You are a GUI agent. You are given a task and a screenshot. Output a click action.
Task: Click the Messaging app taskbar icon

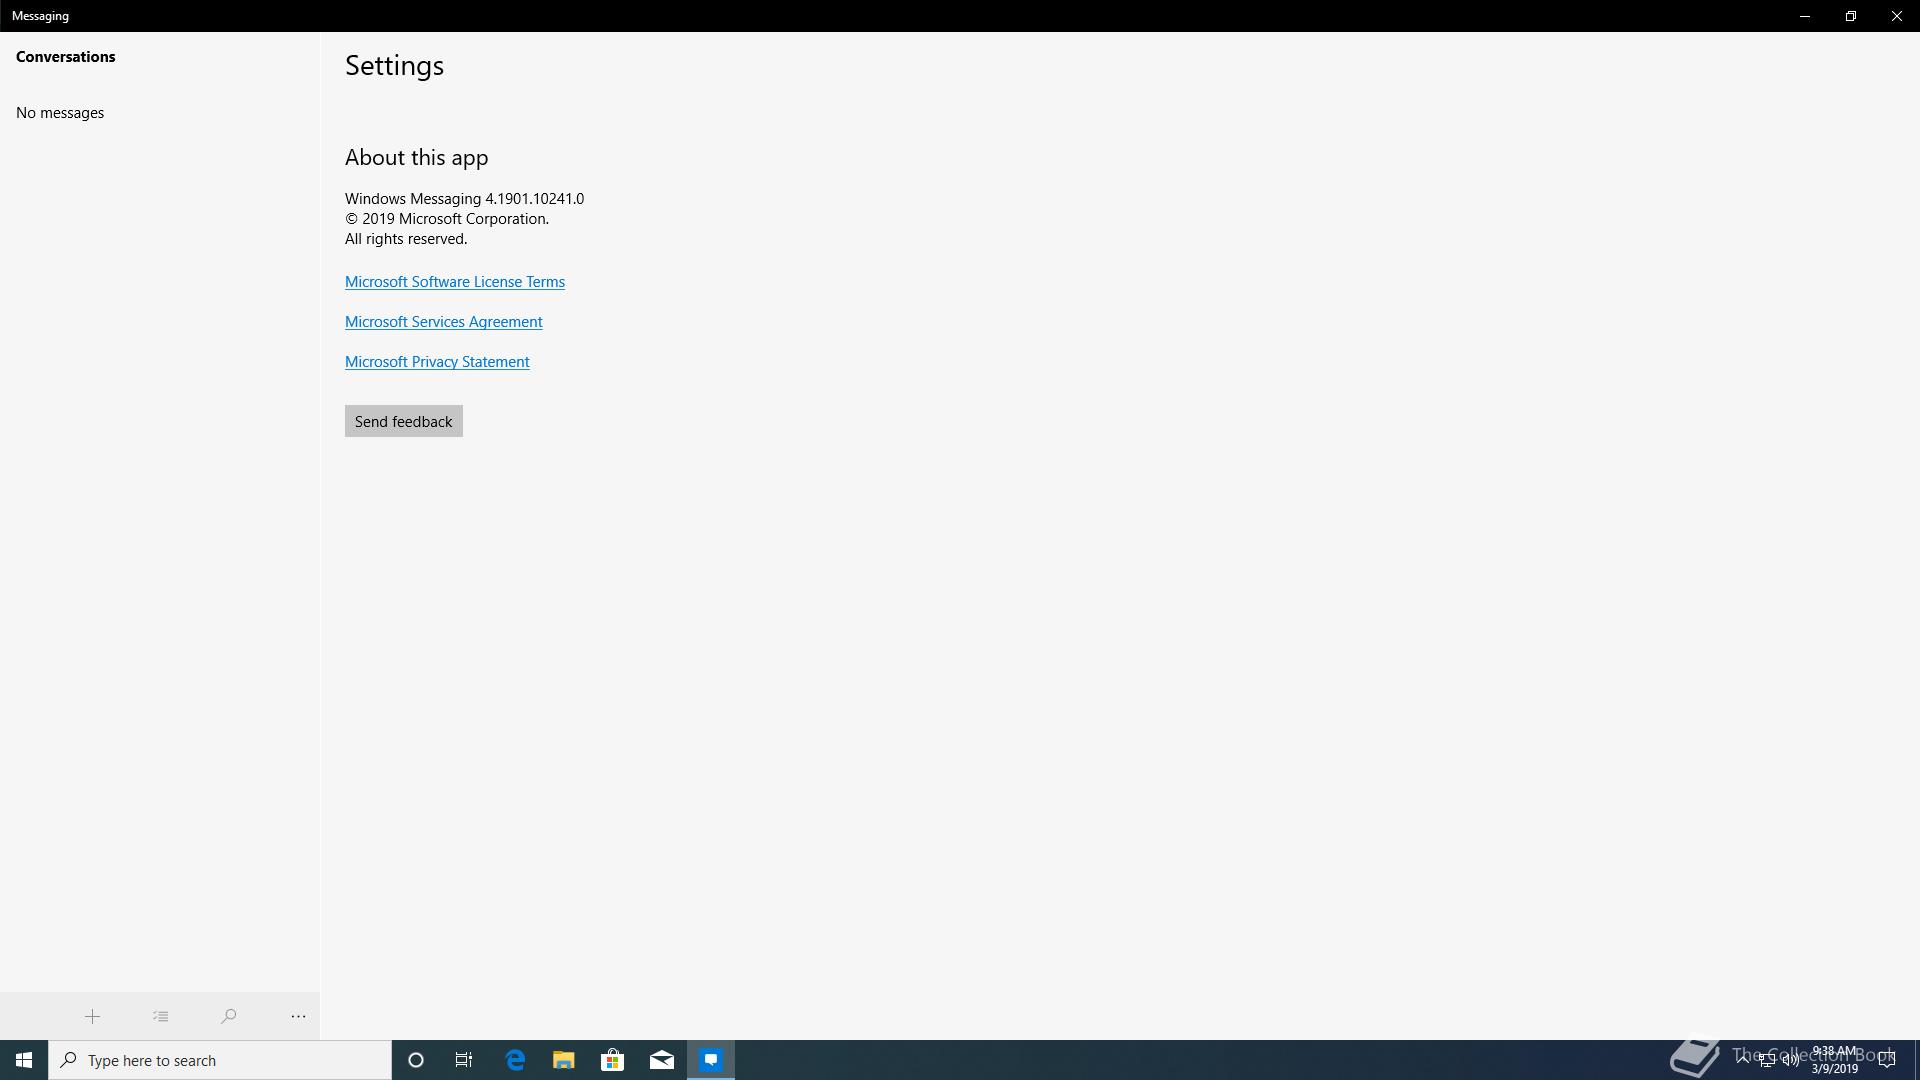click(x=711, y=1060)
